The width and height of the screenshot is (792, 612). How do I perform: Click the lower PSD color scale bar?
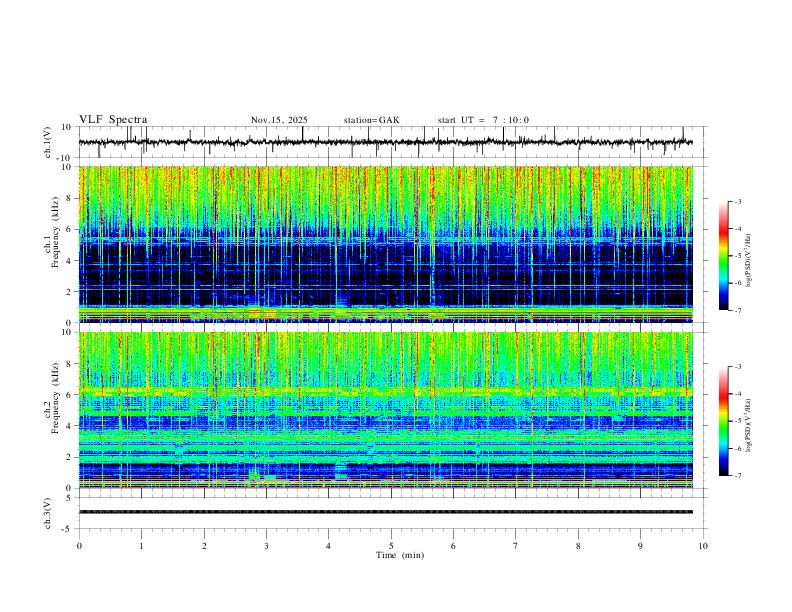coord(723,421)
